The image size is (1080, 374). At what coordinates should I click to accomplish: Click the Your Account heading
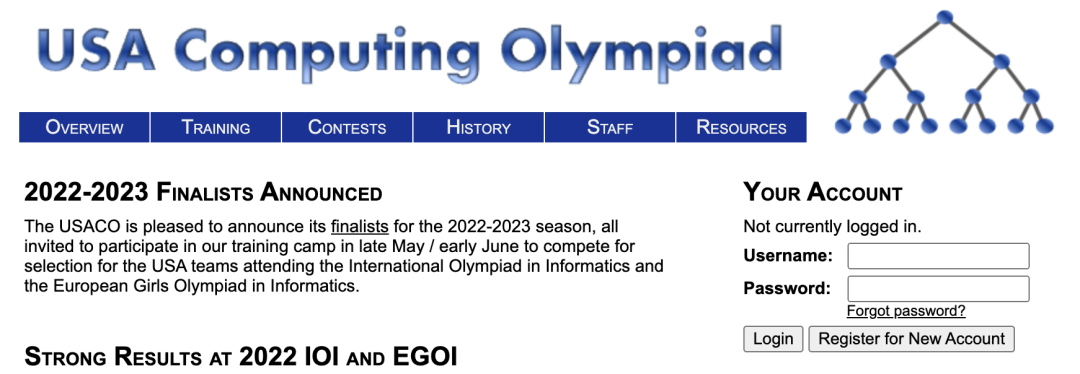[x=822, y=193]
